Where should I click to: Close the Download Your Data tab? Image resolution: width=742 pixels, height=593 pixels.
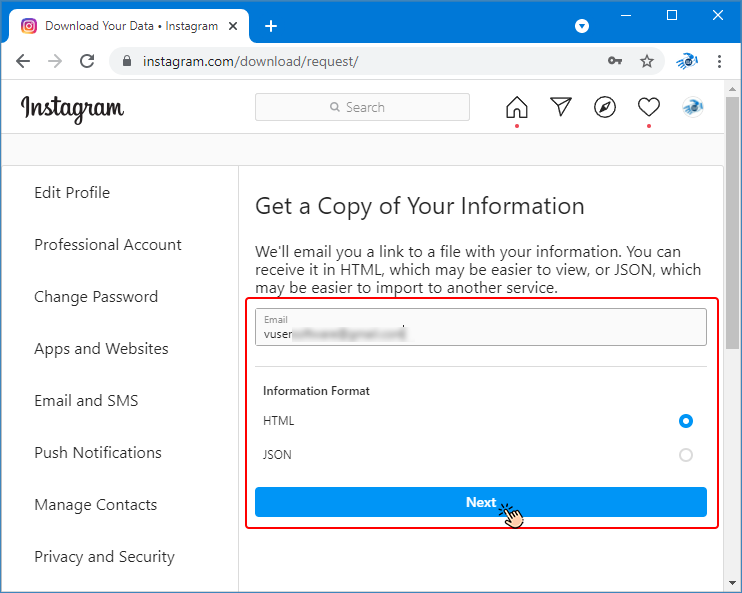(233, 26)
